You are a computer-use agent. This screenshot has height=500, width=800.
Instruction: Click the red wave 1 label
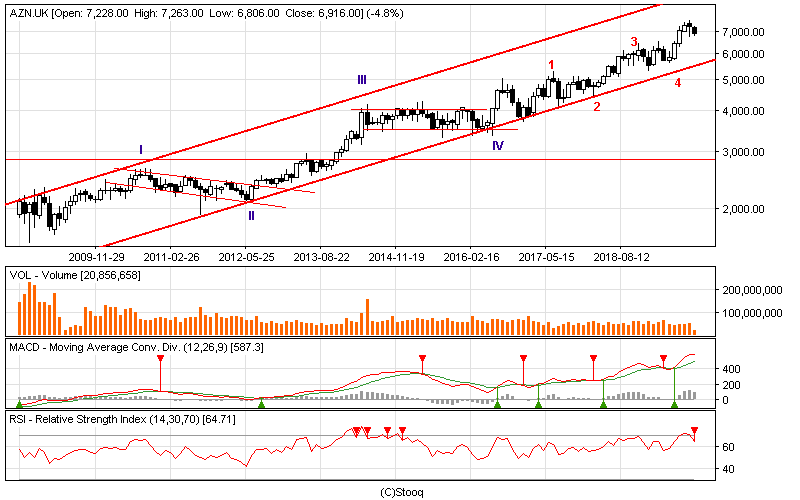(x=551, y=65)
